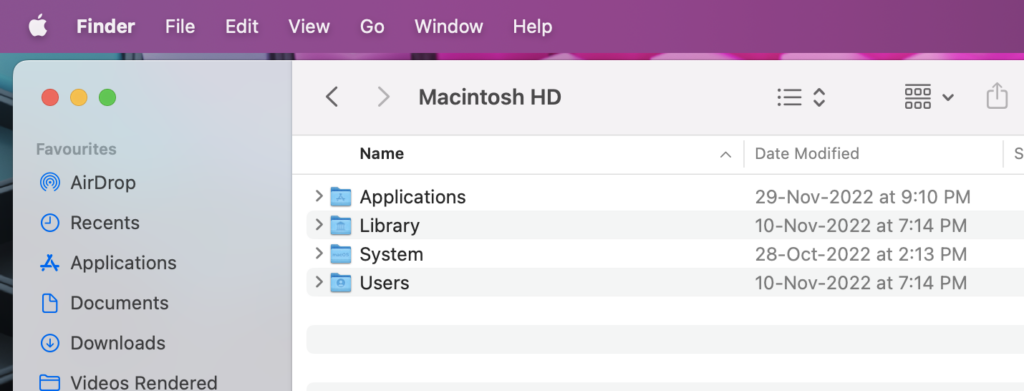Viewport: 1024px width, 391px height.
Task: Click the Documents page icon
Action: (x=50, y=303)
